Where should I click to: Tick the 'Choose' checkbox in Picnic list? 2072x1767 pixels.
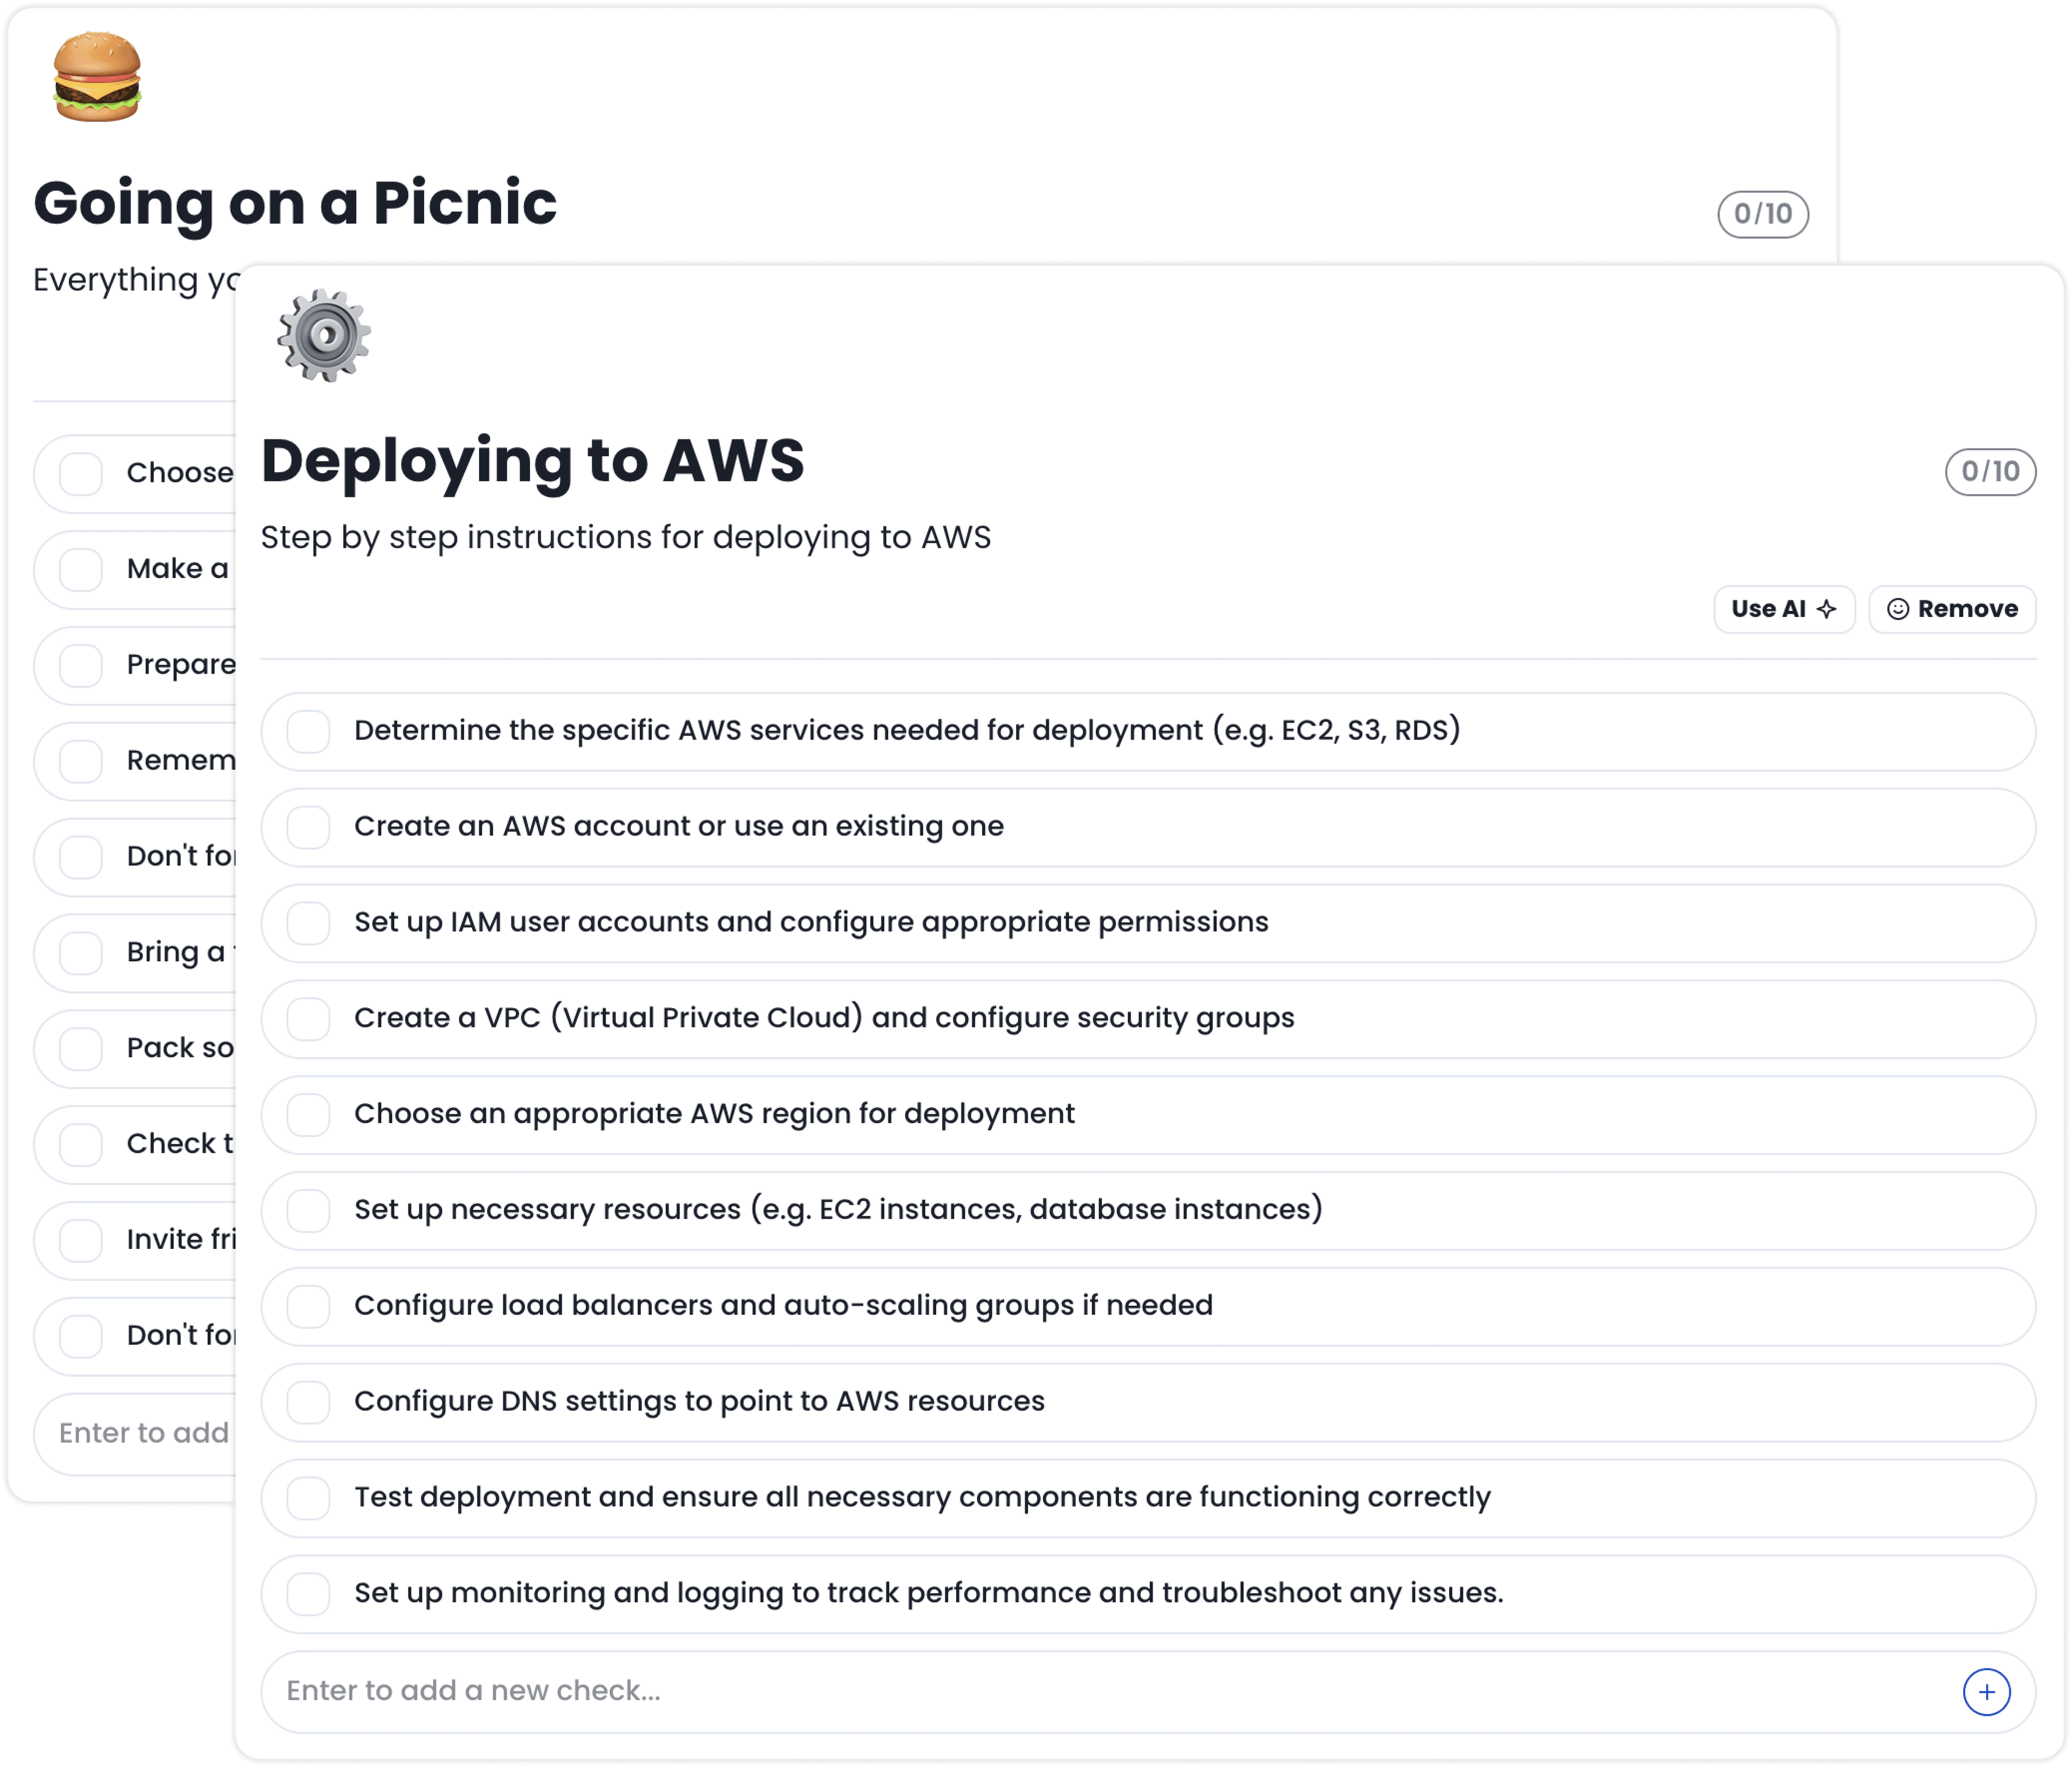(x=81, y=473)
